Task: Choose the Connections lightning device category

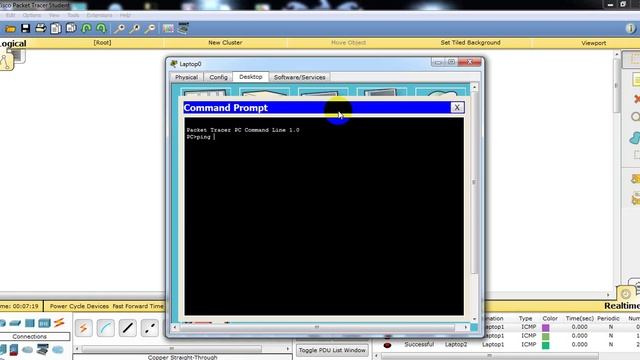Action: pyautogui.click(x=59, y=323)
